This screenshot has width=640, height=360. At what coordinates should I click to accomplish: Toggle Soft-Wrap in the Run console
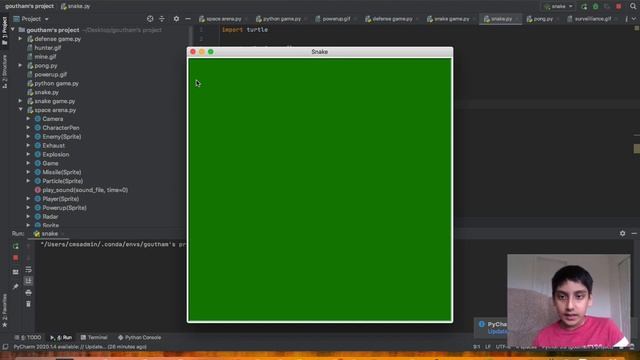[28, 269]
